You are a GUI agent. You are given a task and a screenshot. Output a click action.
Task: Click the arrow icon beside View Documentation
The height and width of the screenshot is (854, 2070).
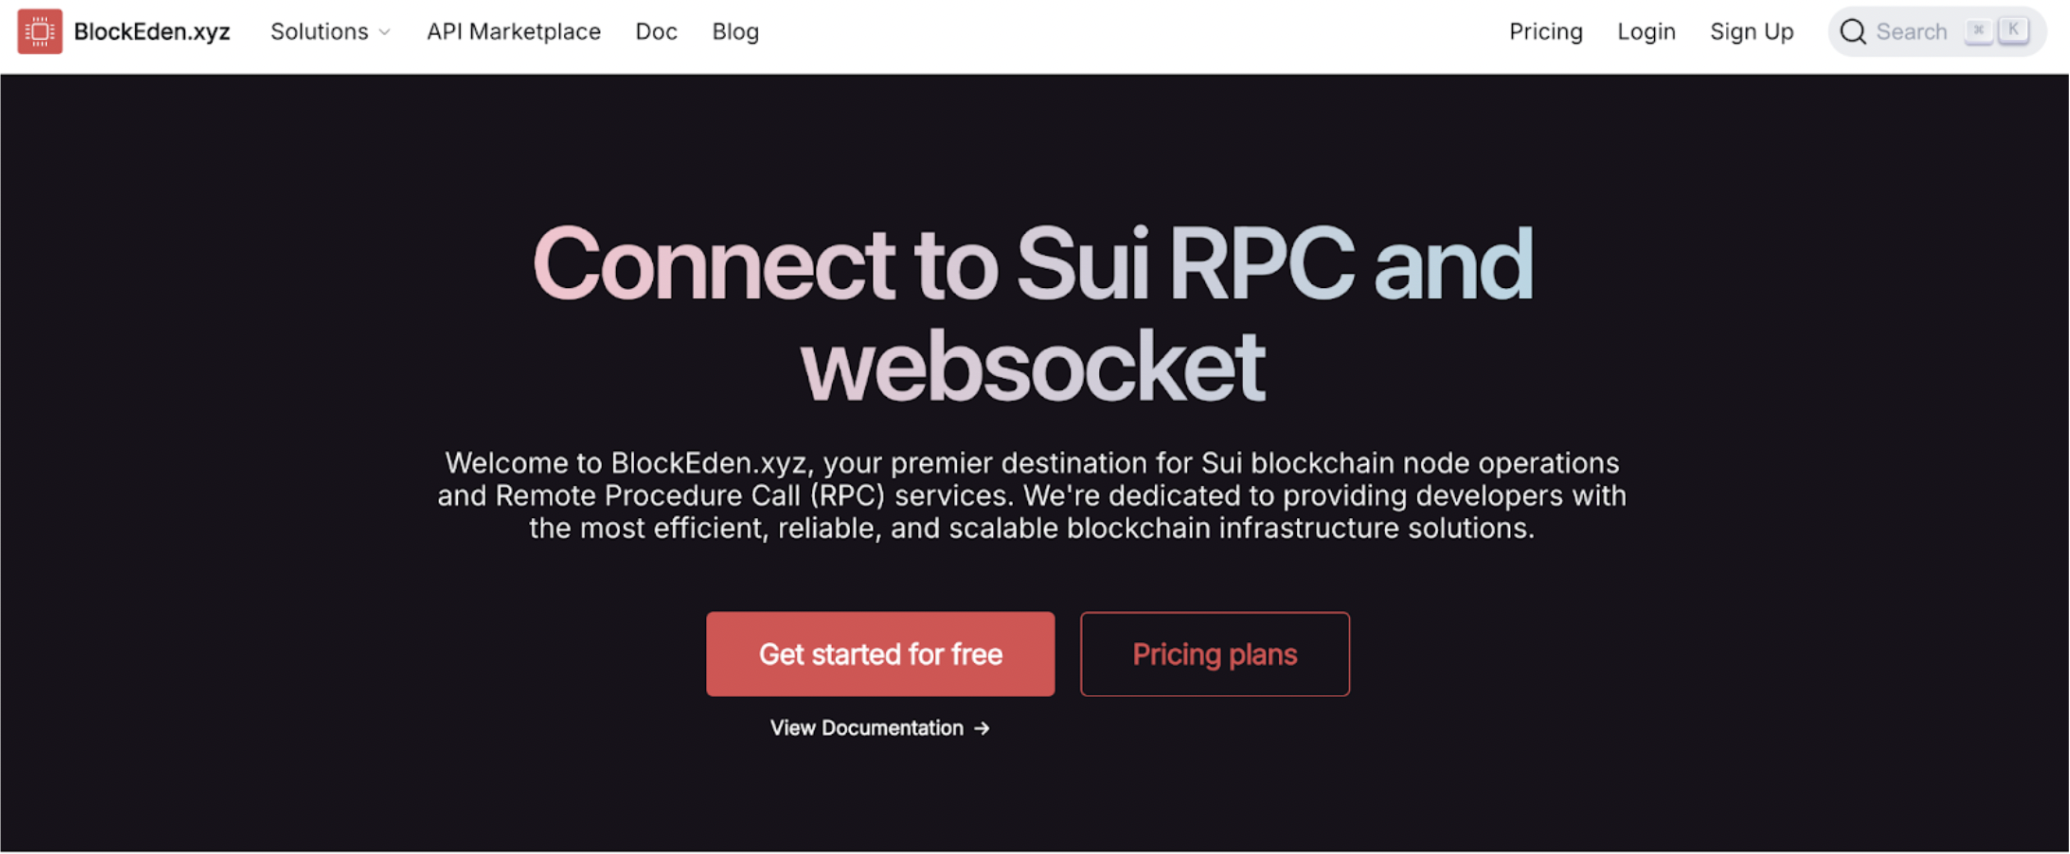982,728
